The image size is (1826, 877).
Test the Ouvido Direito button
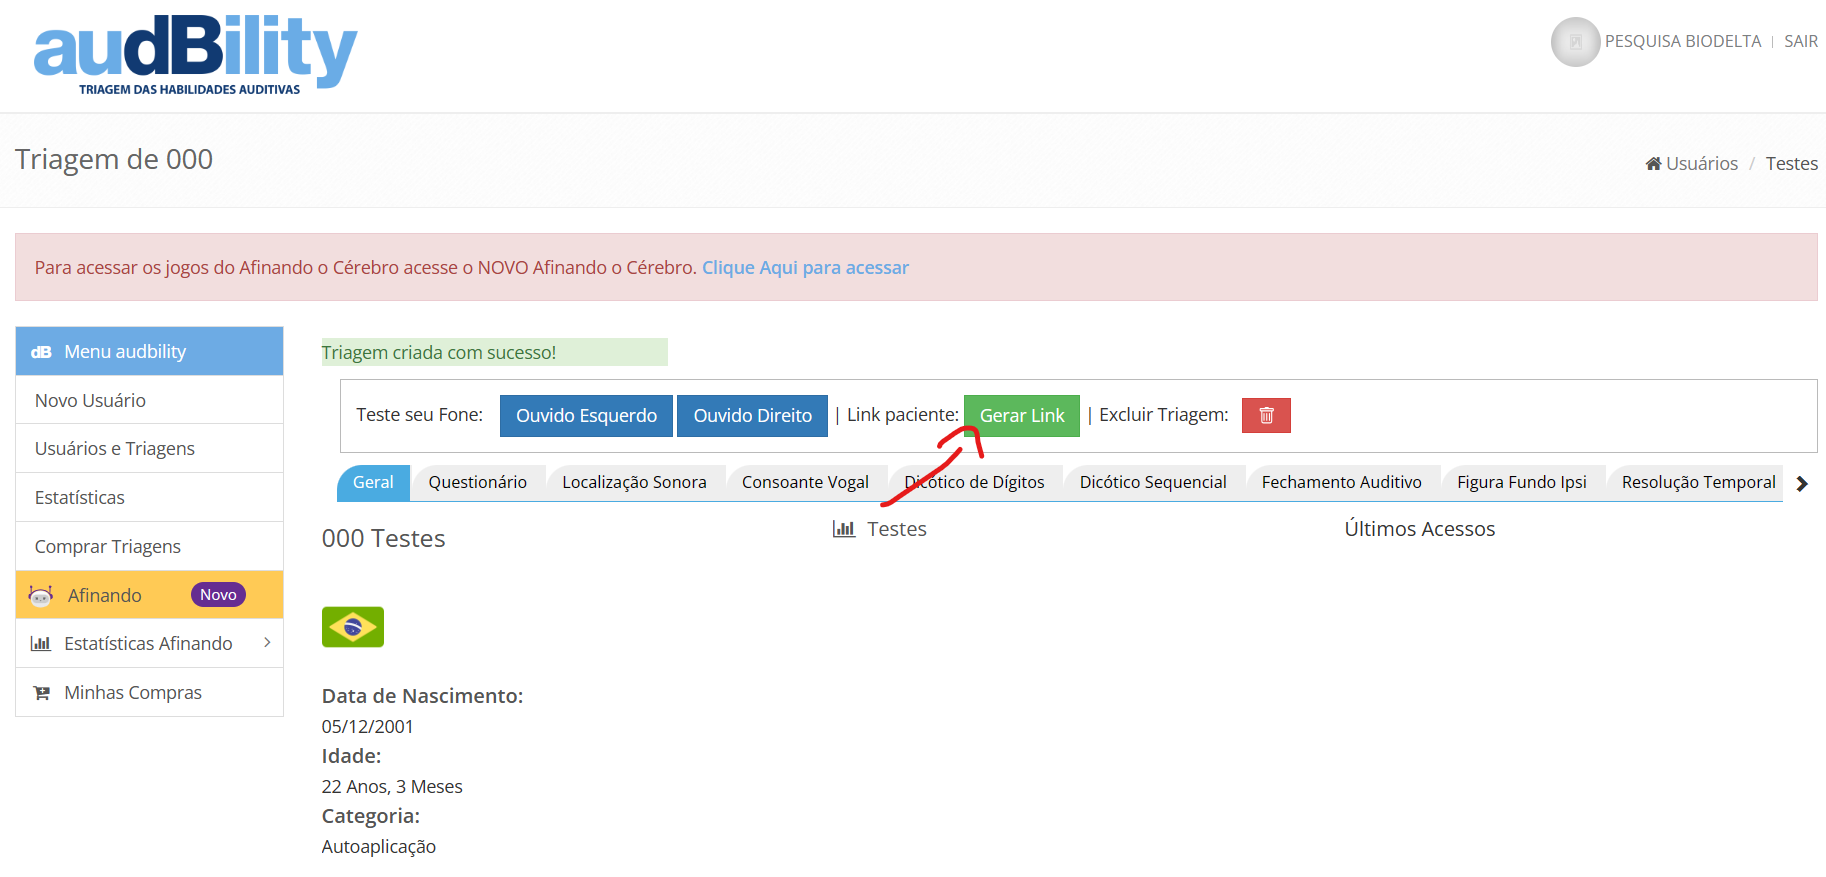(x=753, y=416)
